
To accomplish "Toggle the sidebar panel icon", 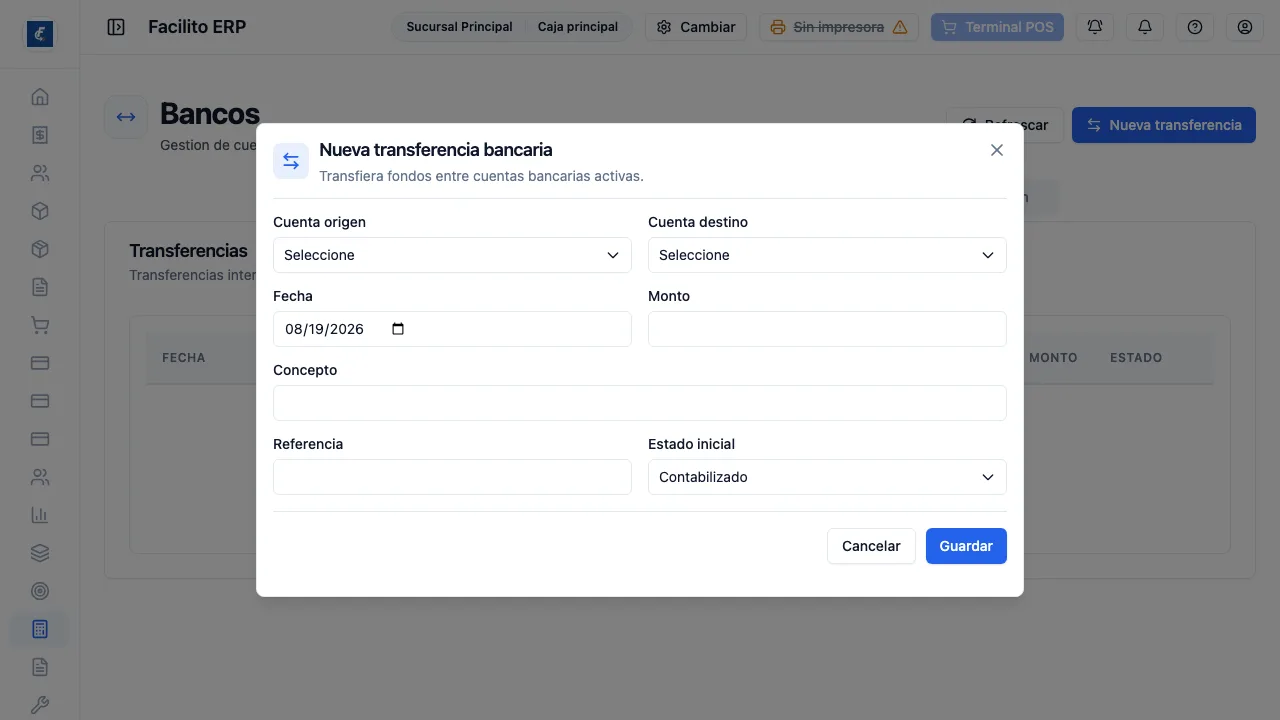I will (x=116, y=27).
